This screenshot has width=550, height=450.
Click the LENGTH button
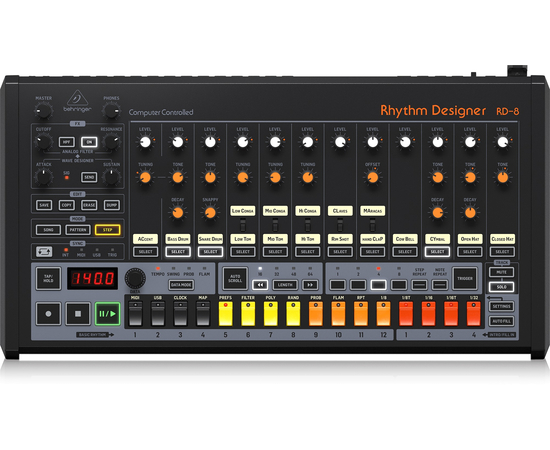(285, 285)
